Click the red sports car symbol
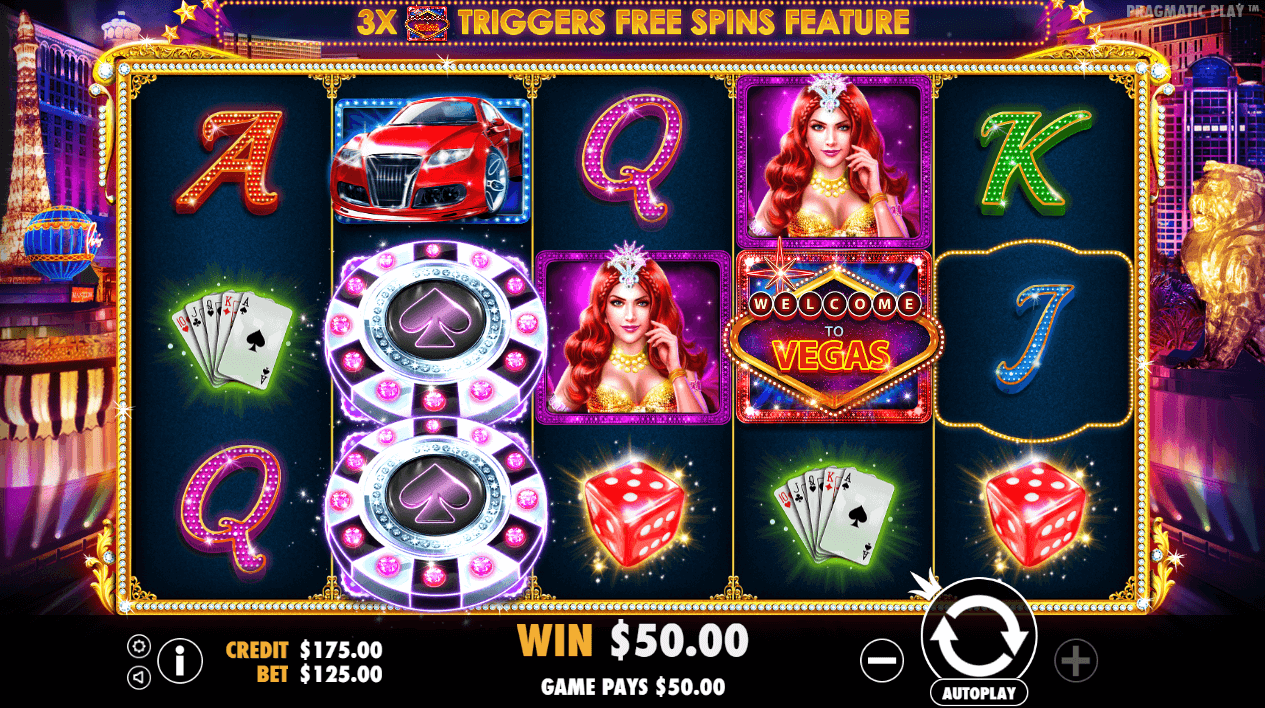Image resolution: width=1265 pixels, height=708 pixels. [432, 161]
